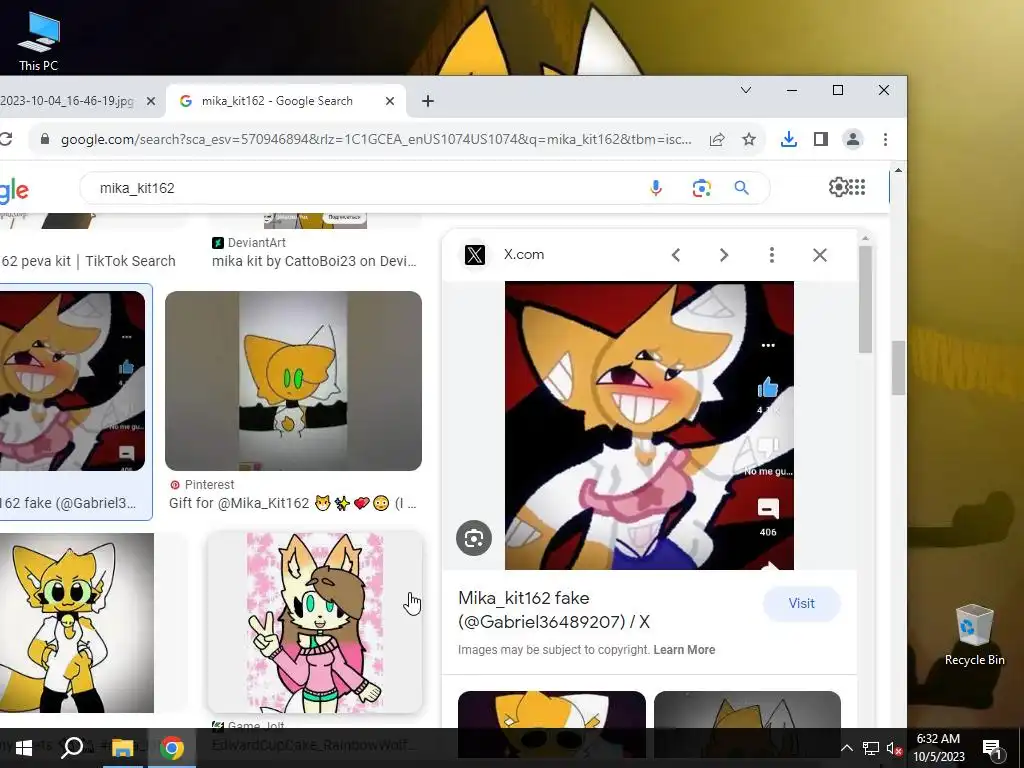Select the Mika_kit162 fake result thumbnail

coord(72,381)
